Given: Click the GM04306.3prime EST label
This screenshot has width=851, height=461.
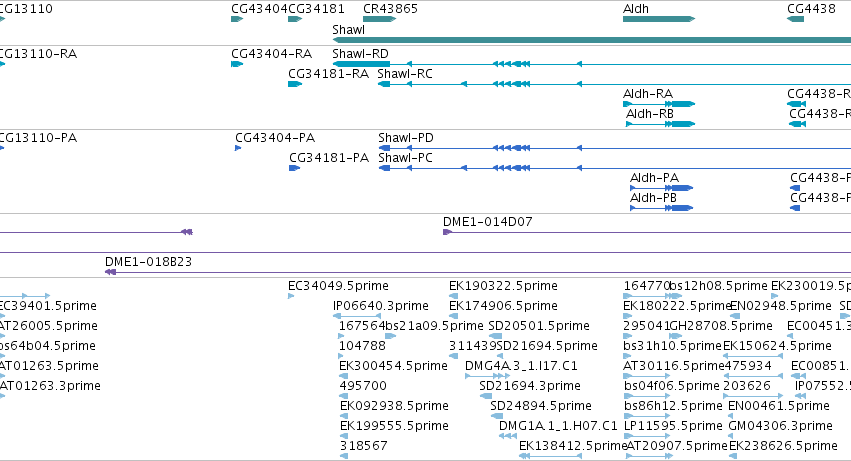Looking at the screenshot, I should pyautogui.click(x=780, y=427).
